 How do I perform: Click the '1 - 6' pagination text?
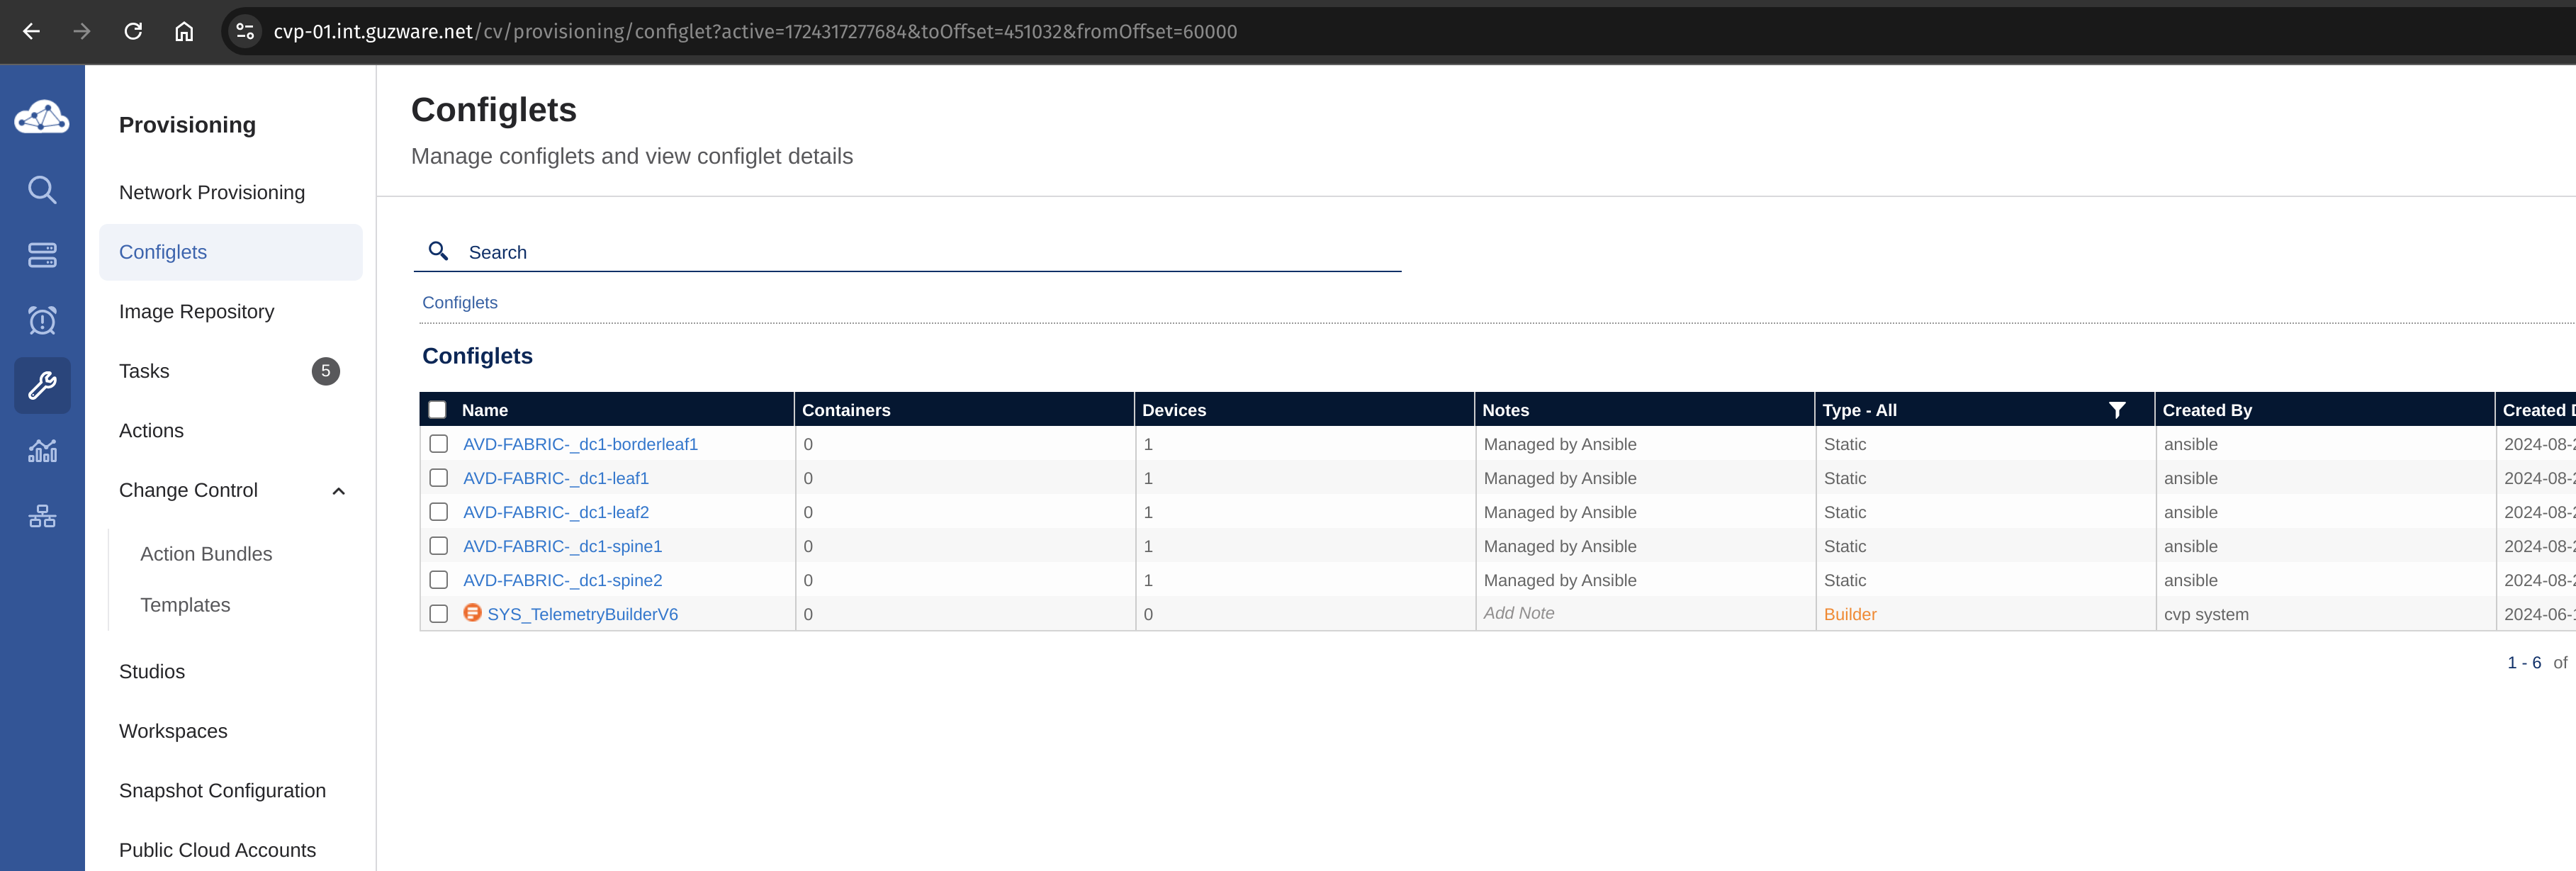[2523, 663]
